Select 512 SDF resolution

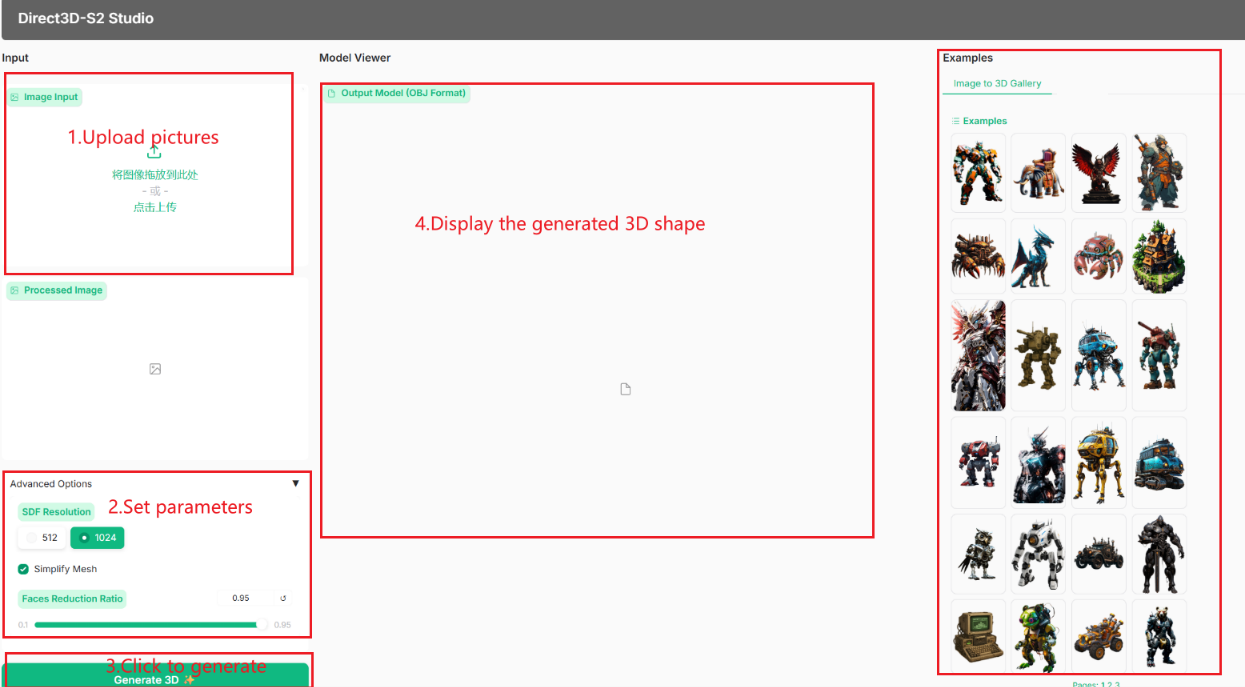click(x=42, y=538)
